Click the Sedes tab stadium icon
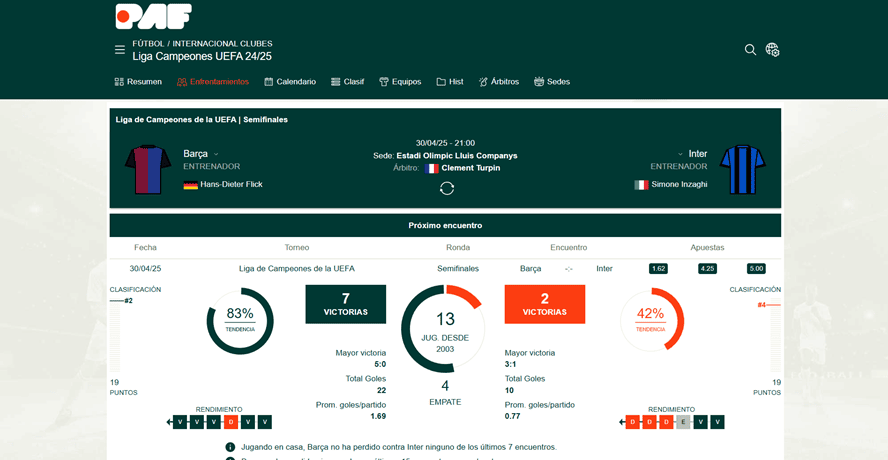 [539, 82]
